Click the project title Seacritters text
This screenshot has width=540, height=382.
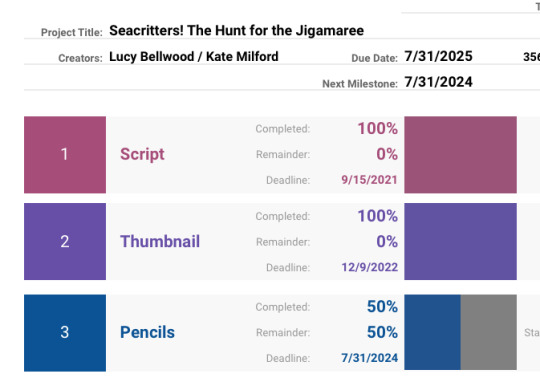[236, 31]
